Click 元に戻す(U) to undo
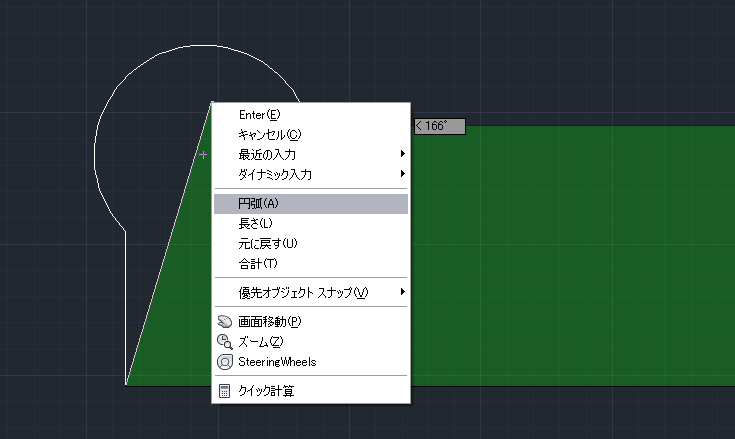 coord(311,244)
